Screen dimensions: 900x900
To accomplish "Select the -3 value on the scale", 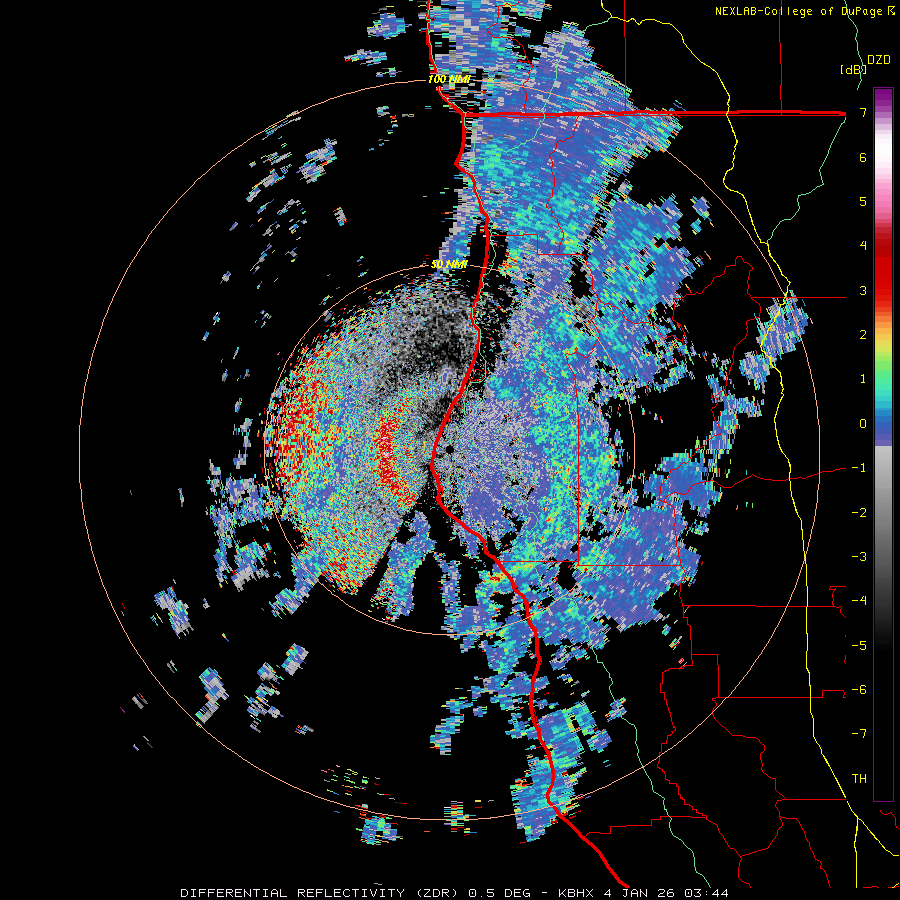I will [859, 557].
